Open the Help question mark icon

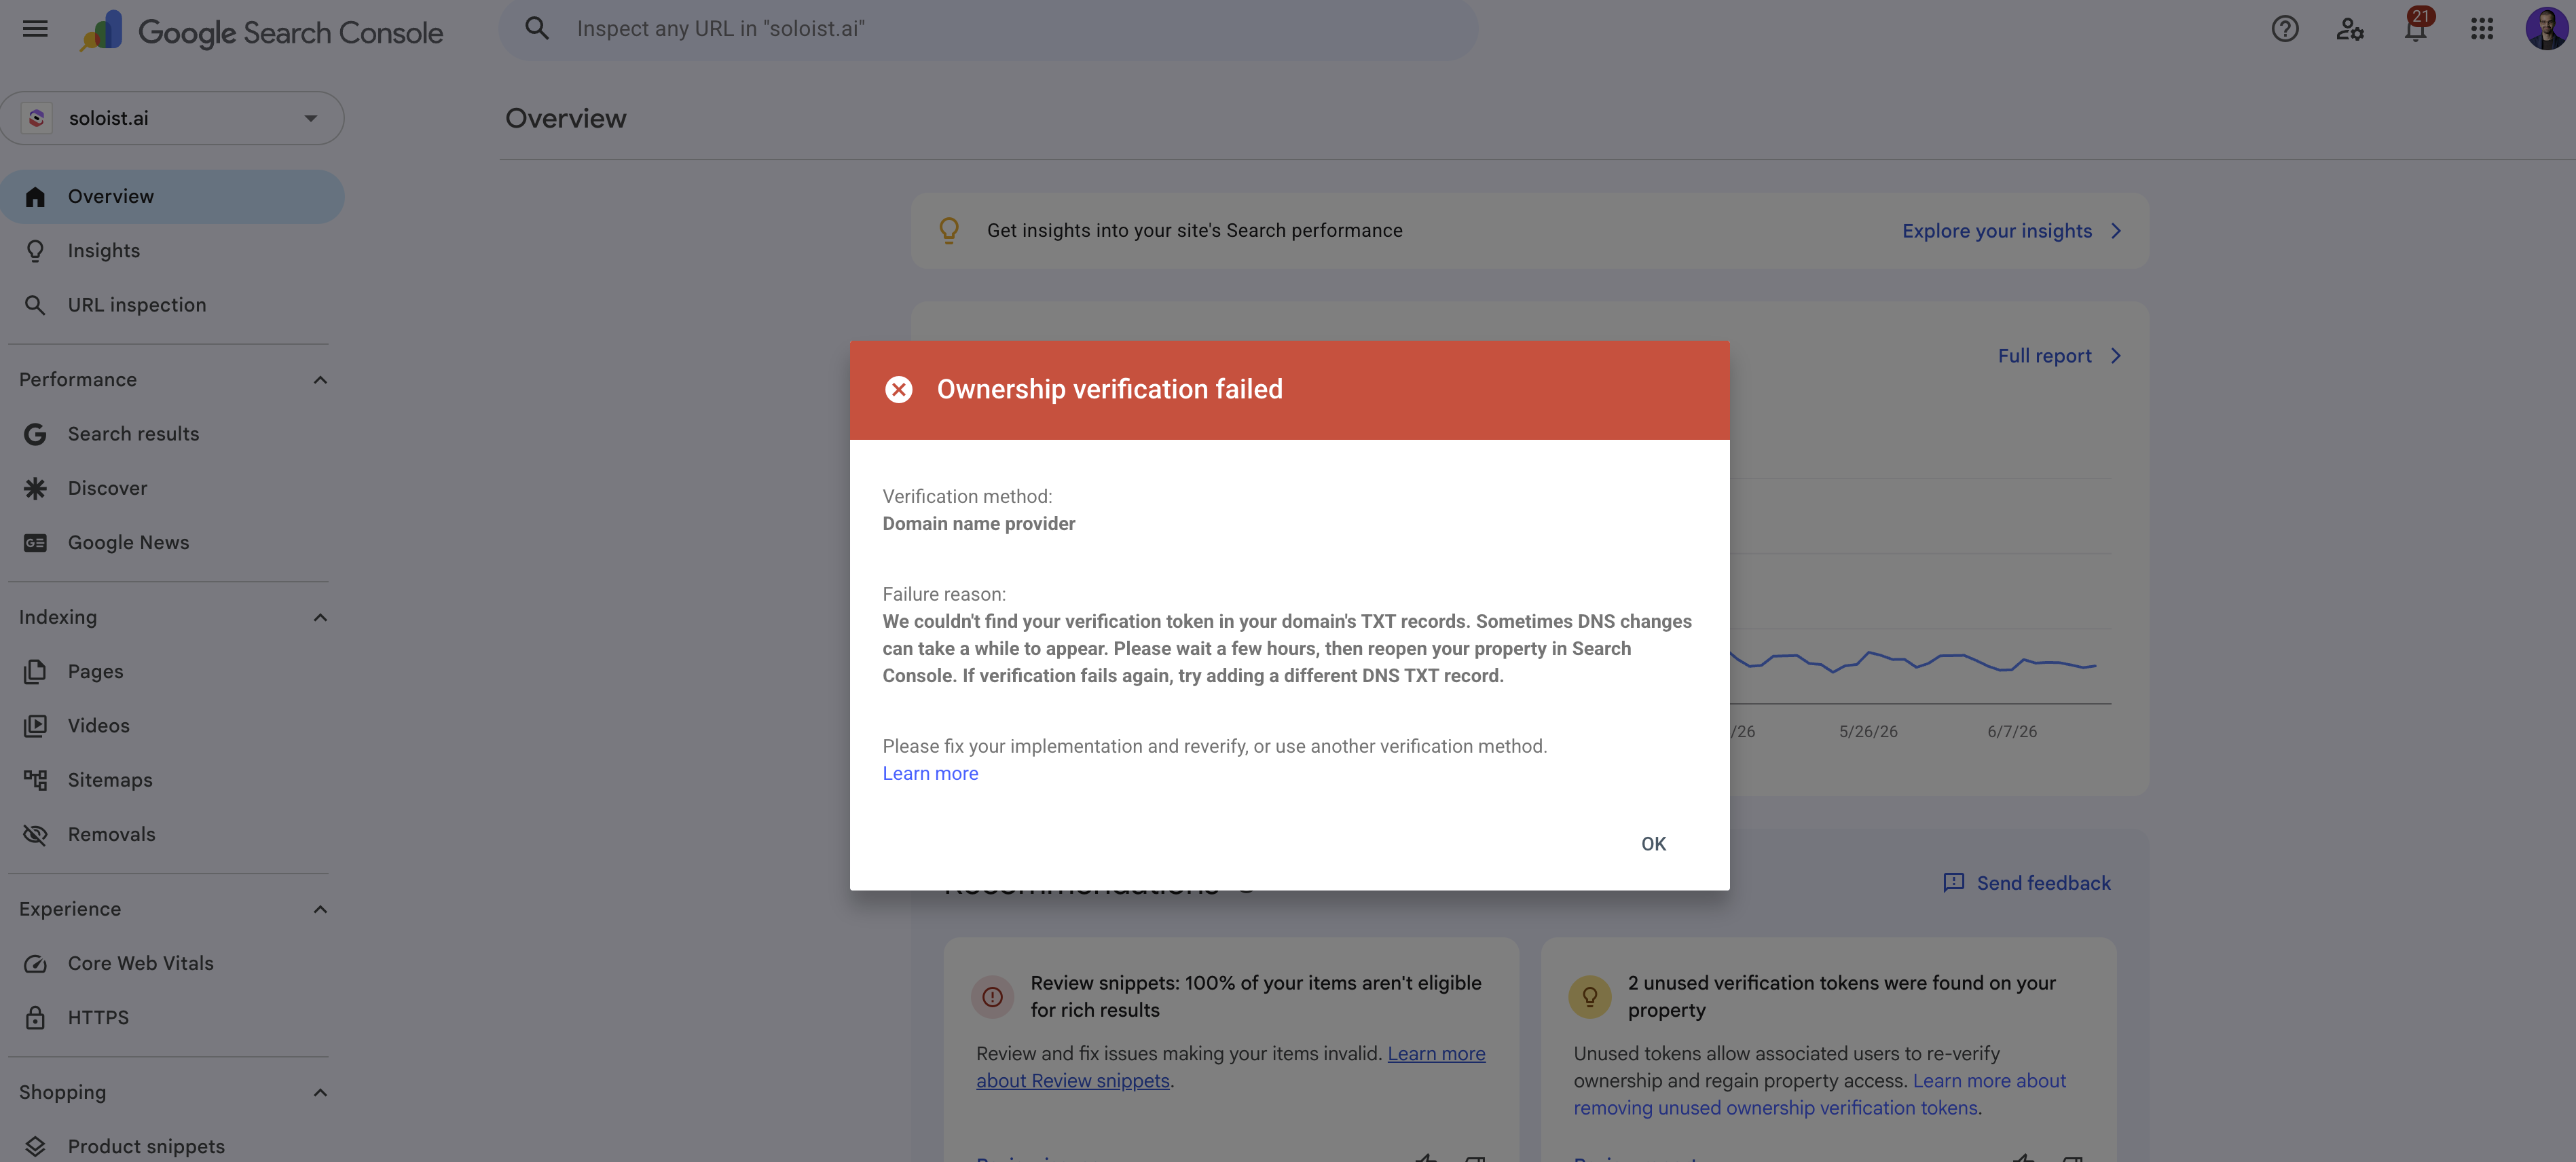2284,29
